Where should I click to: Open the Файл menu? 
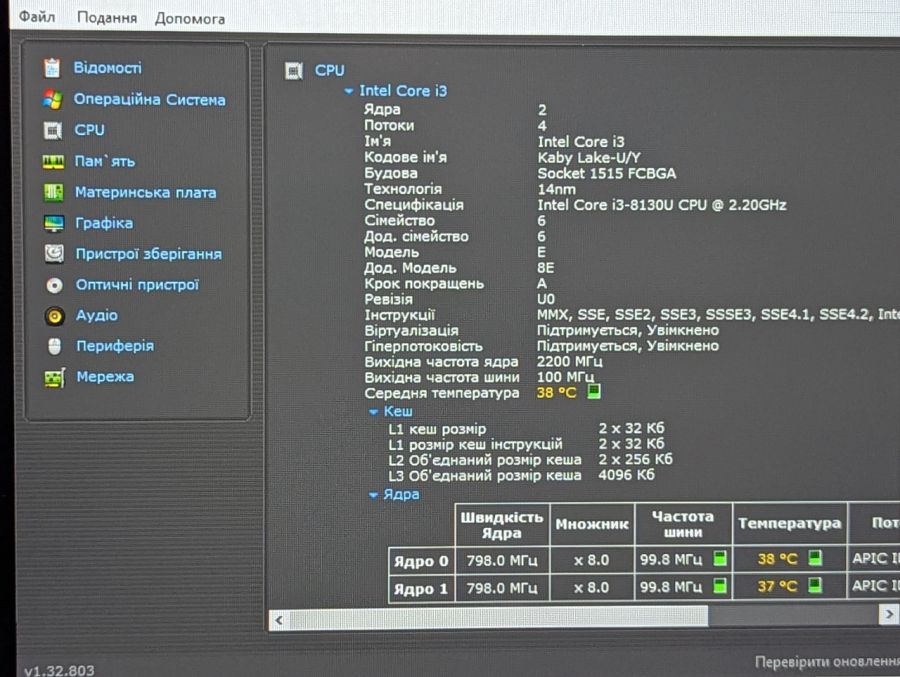point(37,17)
